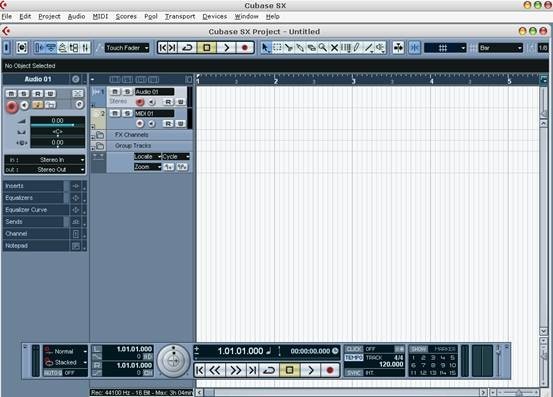553x397 pixels.
Task: Open the Devices menu
Action: 214,16
